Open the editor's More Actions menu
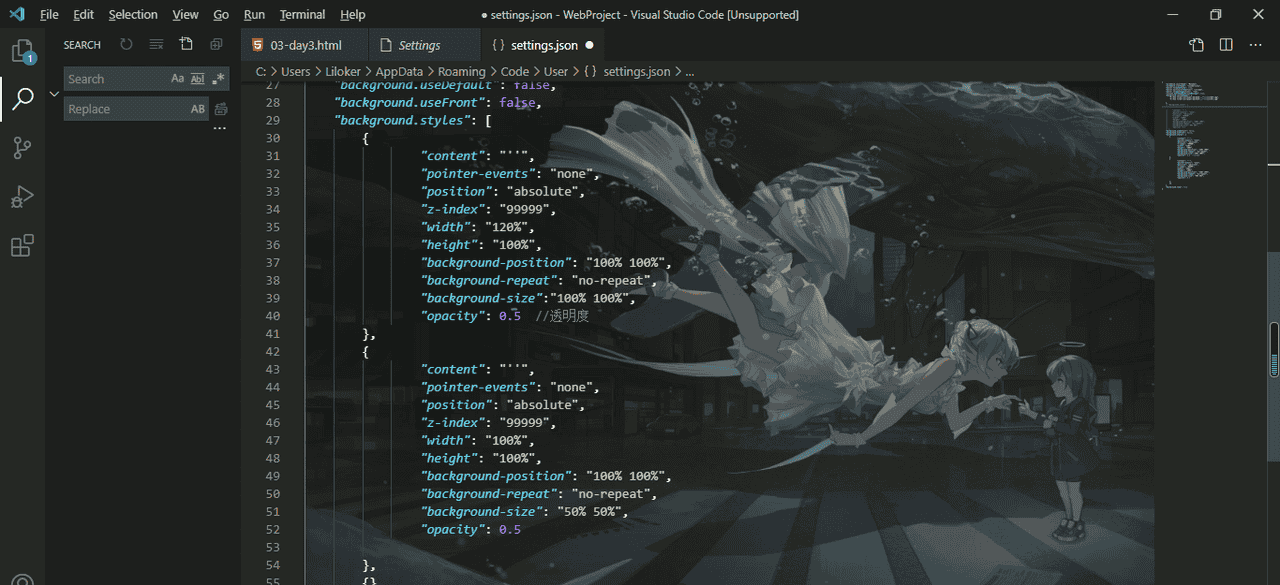This screenshot has height=585, width=1280. click(x=1256, y=45)
